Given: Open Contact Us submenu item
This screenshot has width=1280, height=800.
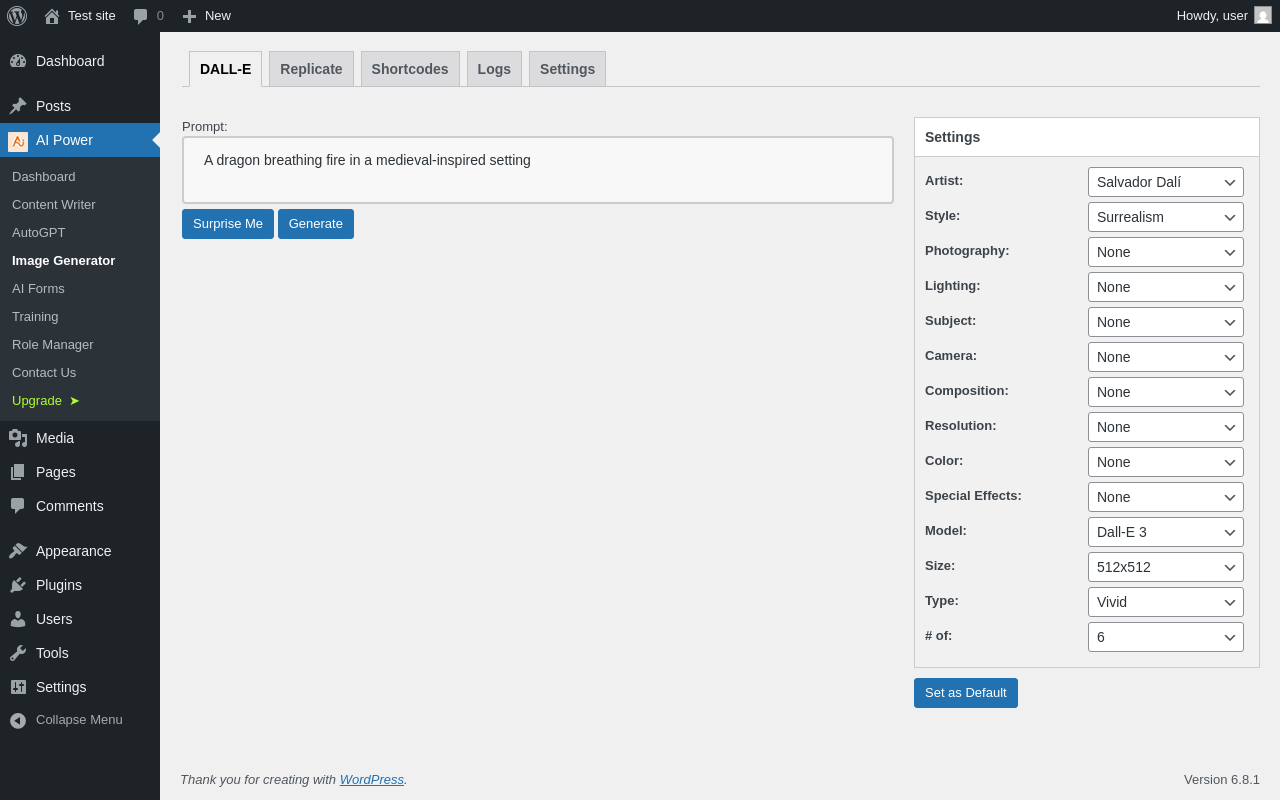Looking at the screenshot, I should point(80,373).
